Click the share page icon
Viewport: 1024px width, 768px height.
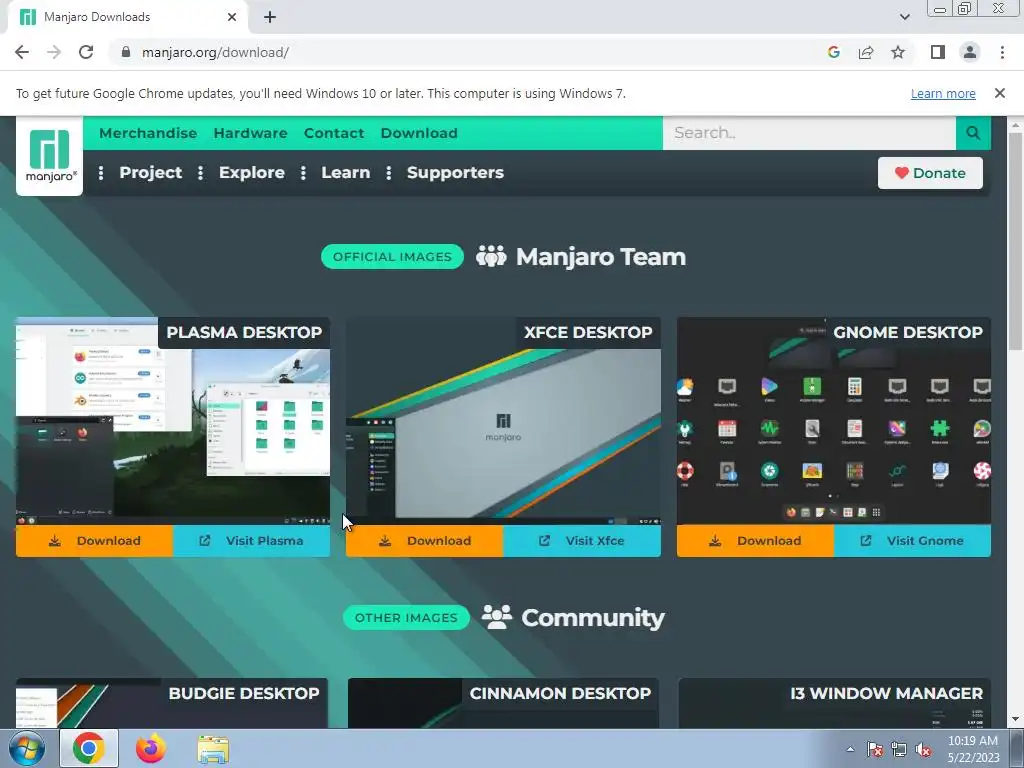[866, 52]
